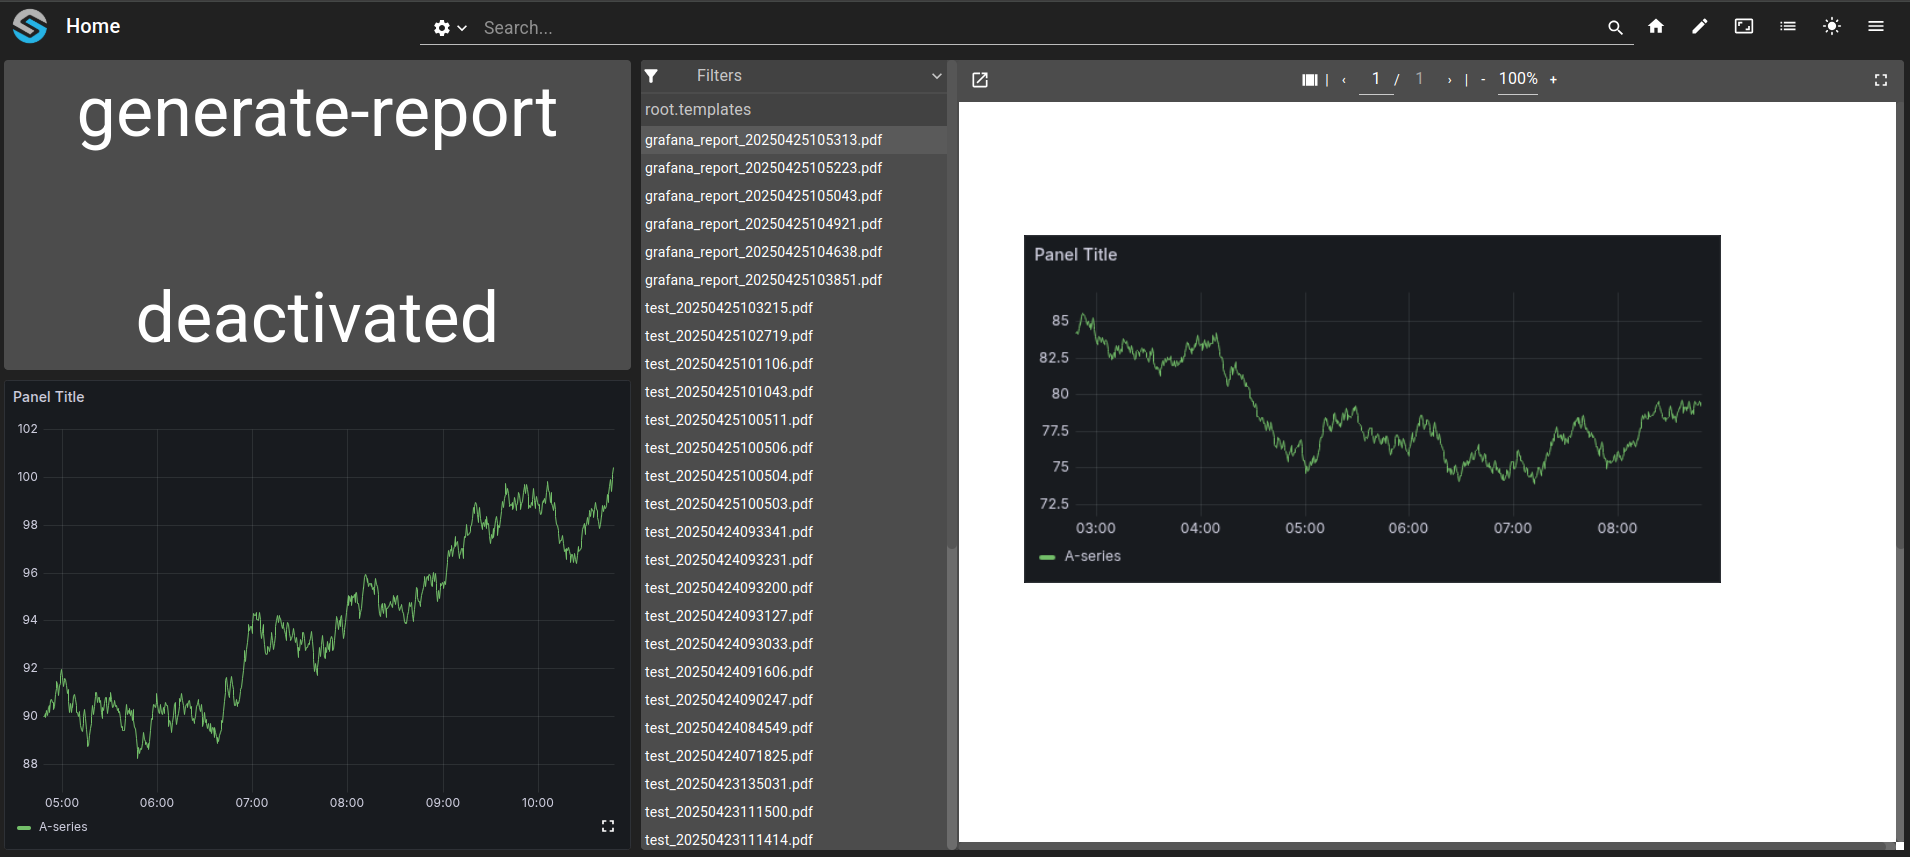Click the display/screen mode icon in header
This screenshot has width=1910, height=857.
point(1744,26)
